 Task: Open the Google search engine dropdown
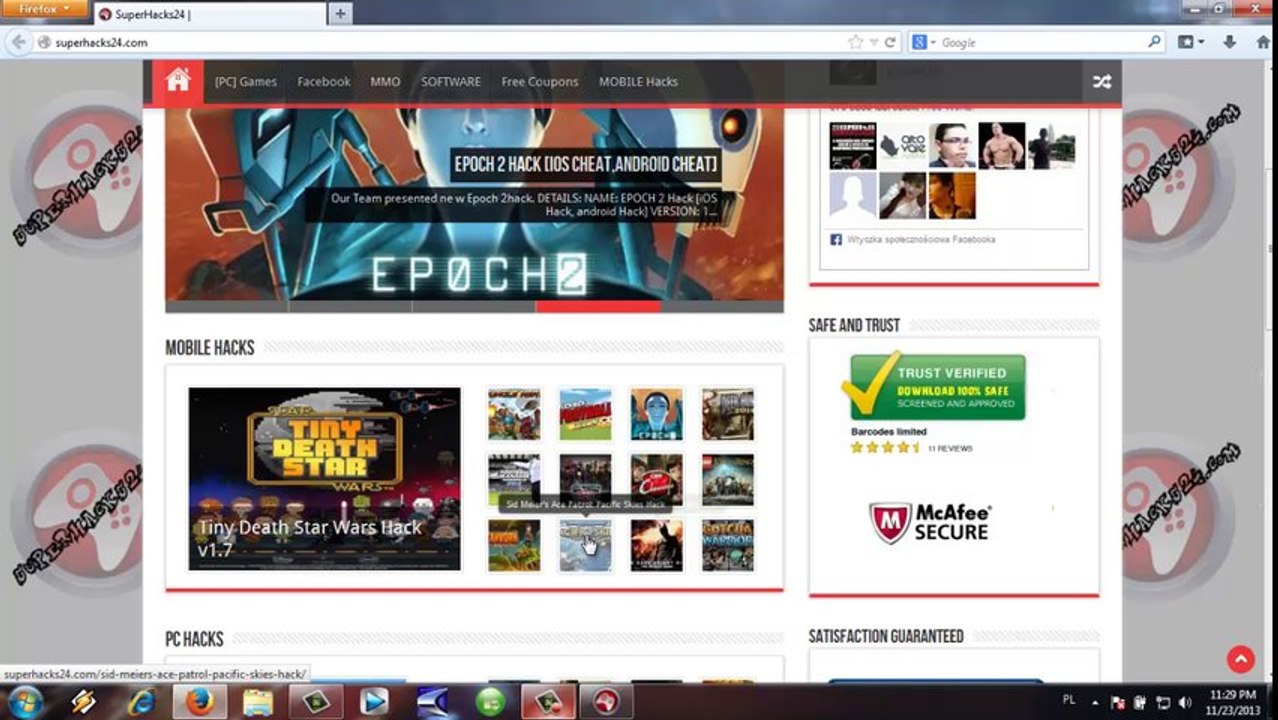click(x=923, y=42)
